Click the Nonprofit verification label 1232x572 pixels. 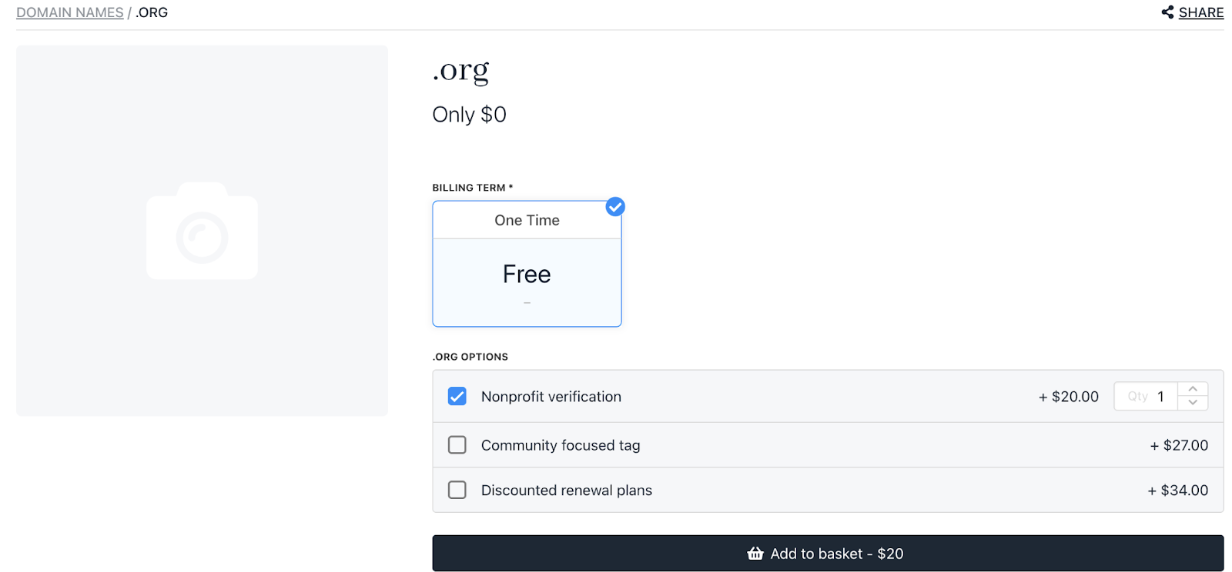coord(551,396)
